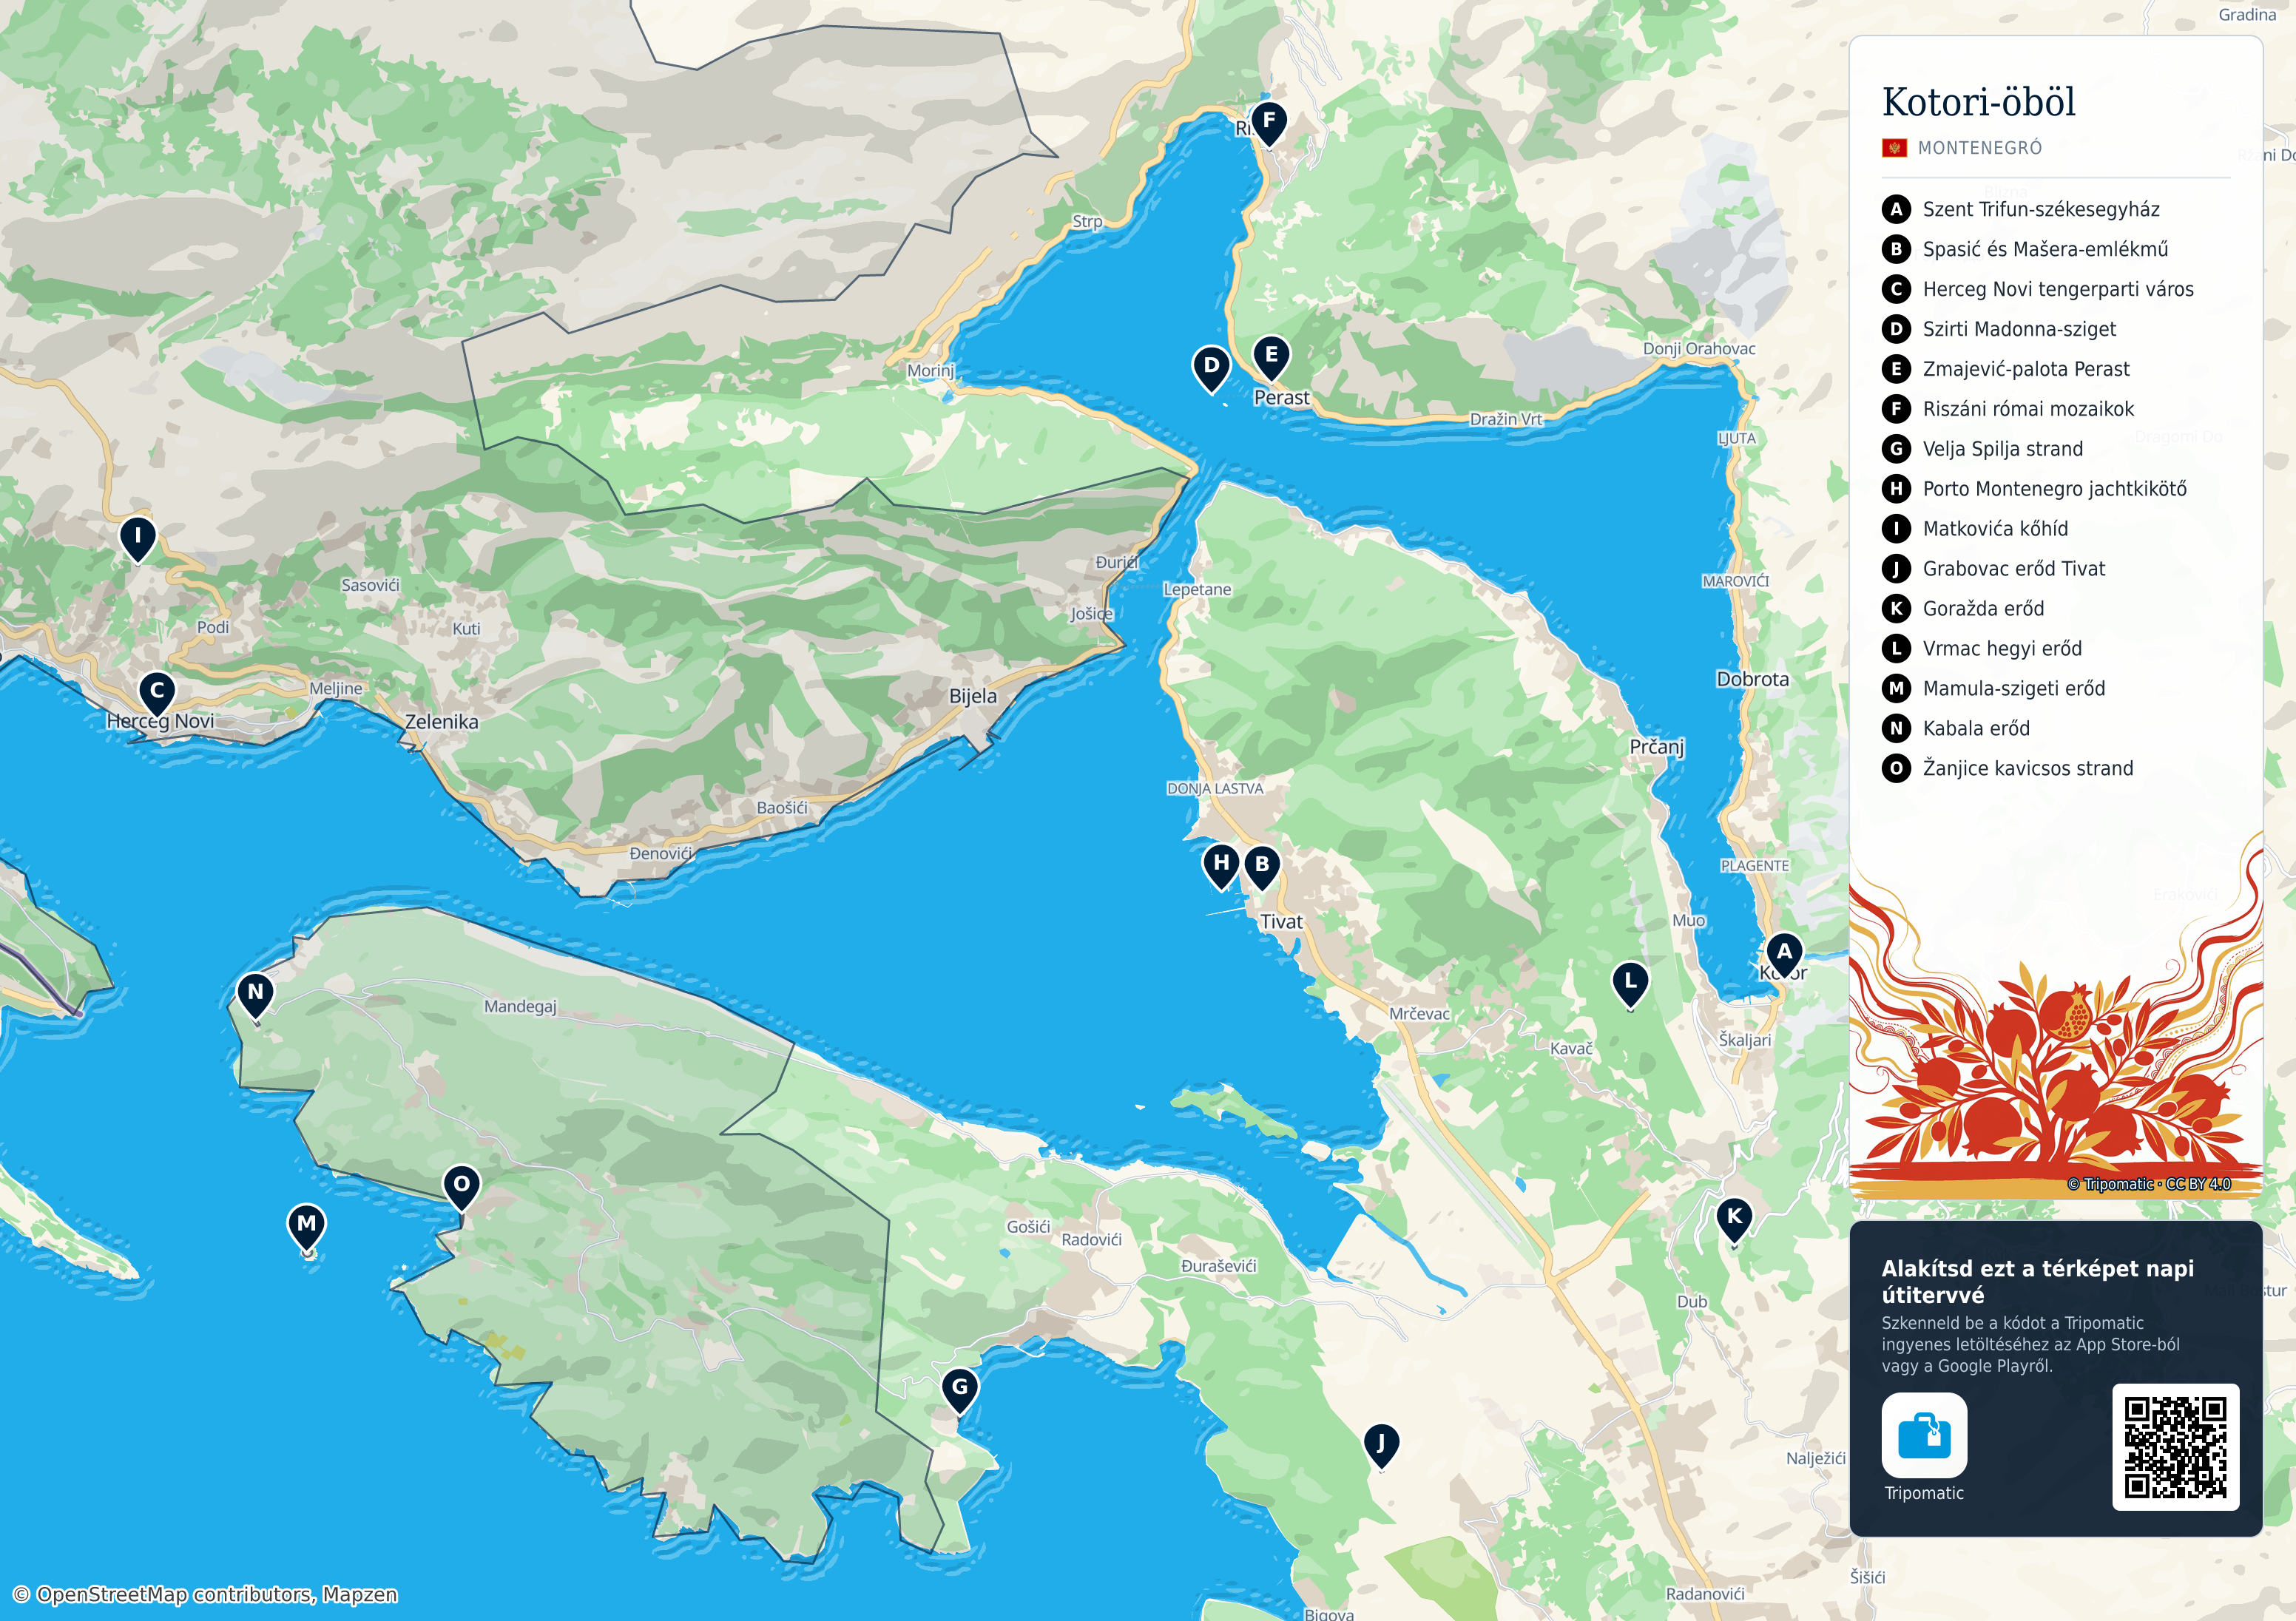Click legend entry 'Vrmac hegyi erőd'
Image resolution: width=2296 pixels, height=1621 pixels.
tap(2002, 649)
